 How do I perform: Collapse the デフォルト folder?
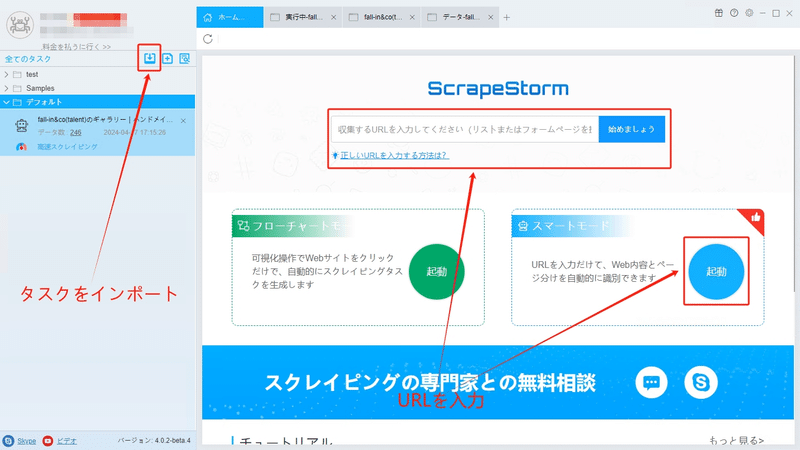point(6,102)
